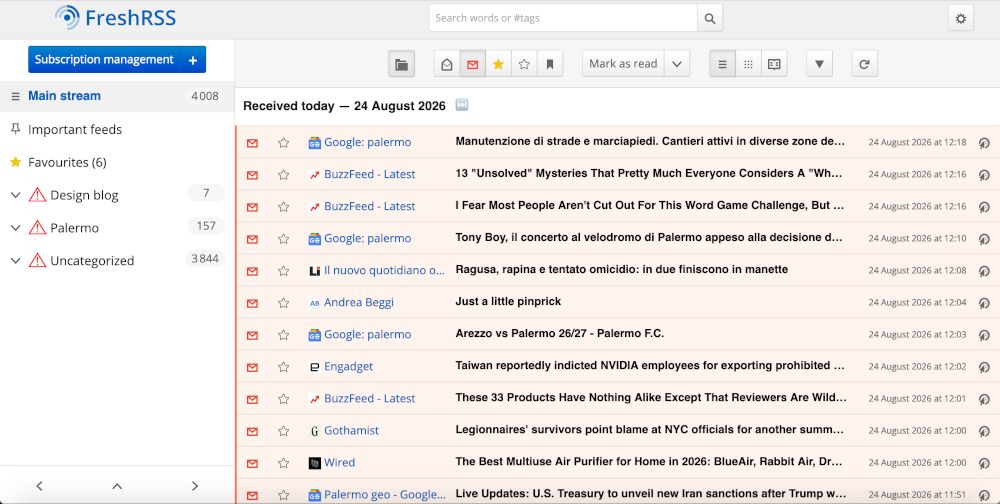Open the Gothamist feed link

coord(344,431)
